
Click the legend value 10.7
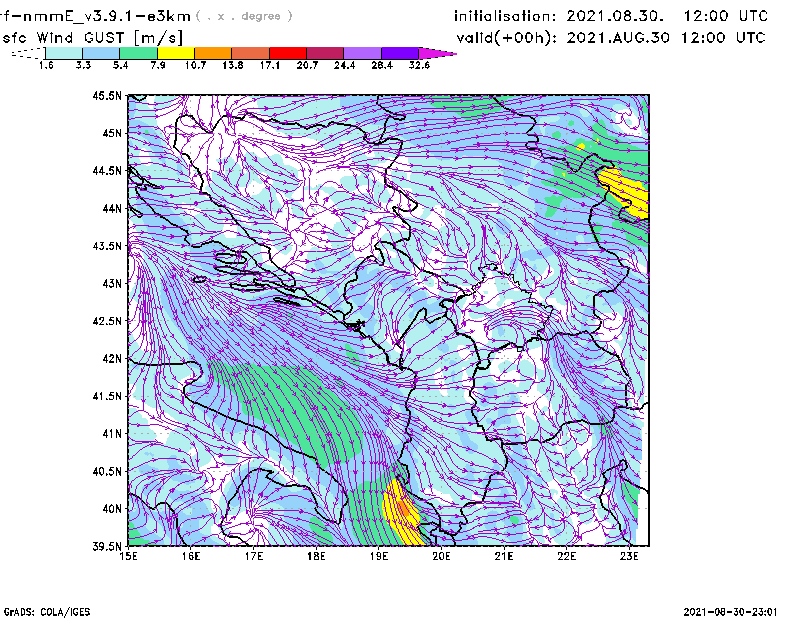(195, 65)
